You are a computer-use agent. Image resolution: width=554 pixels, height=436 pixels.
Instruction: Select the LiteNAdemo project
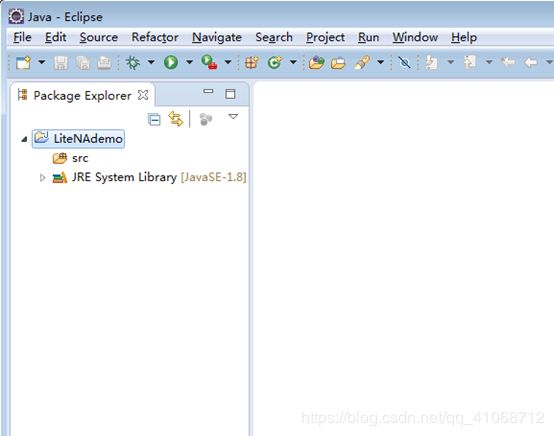coord(78,139)
